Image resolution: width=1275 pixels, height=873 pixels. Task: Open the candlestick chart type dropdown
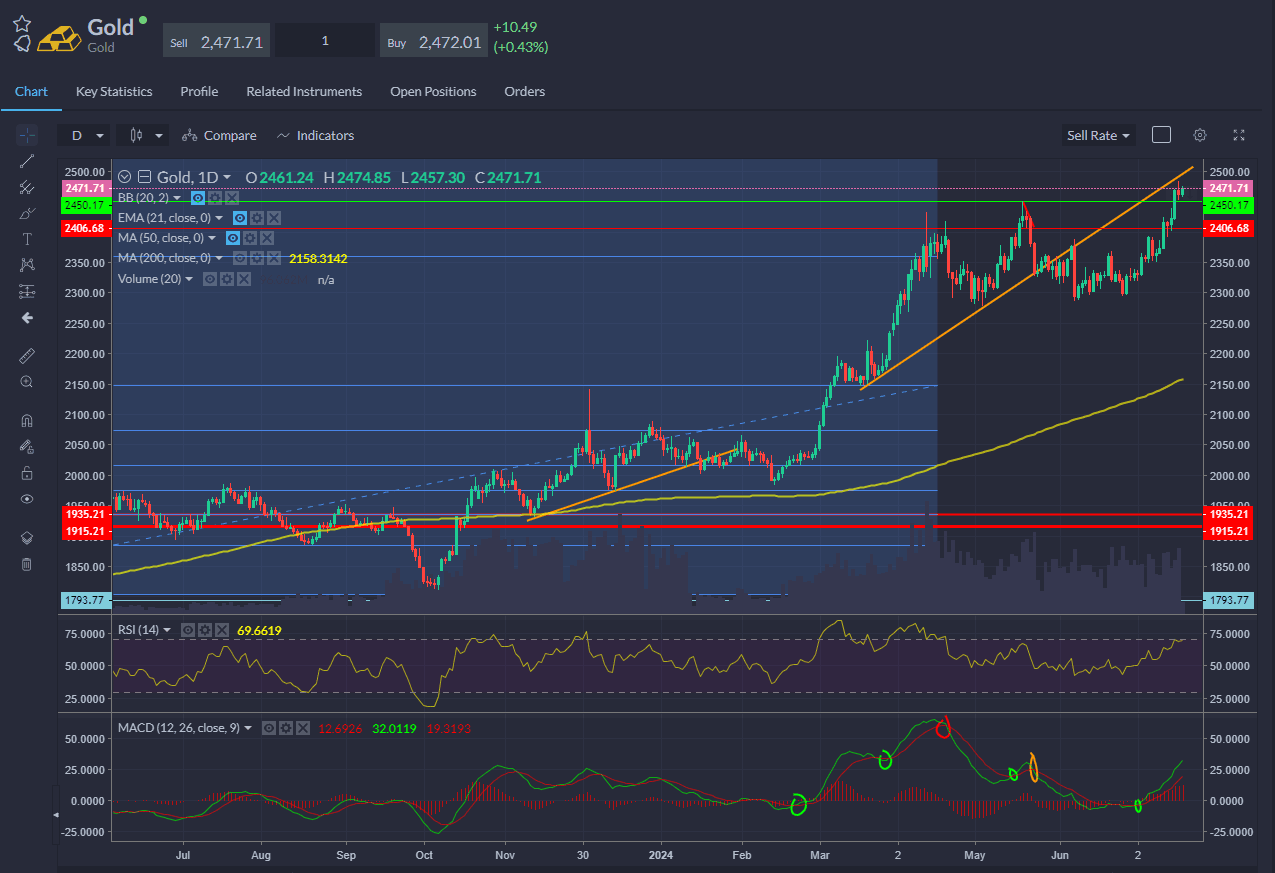[x=145, y=135]
